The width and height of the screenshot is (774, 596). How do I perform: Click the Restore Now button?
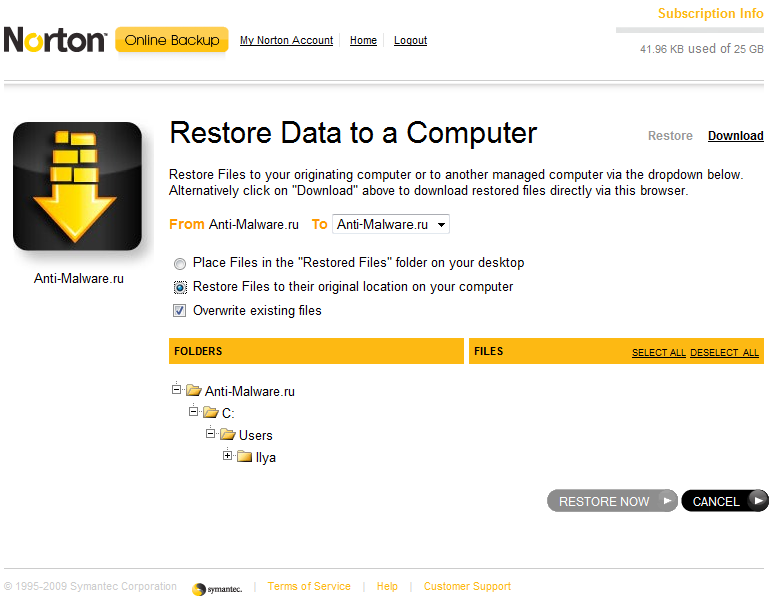pyautogui.click(x=612, y=501)
